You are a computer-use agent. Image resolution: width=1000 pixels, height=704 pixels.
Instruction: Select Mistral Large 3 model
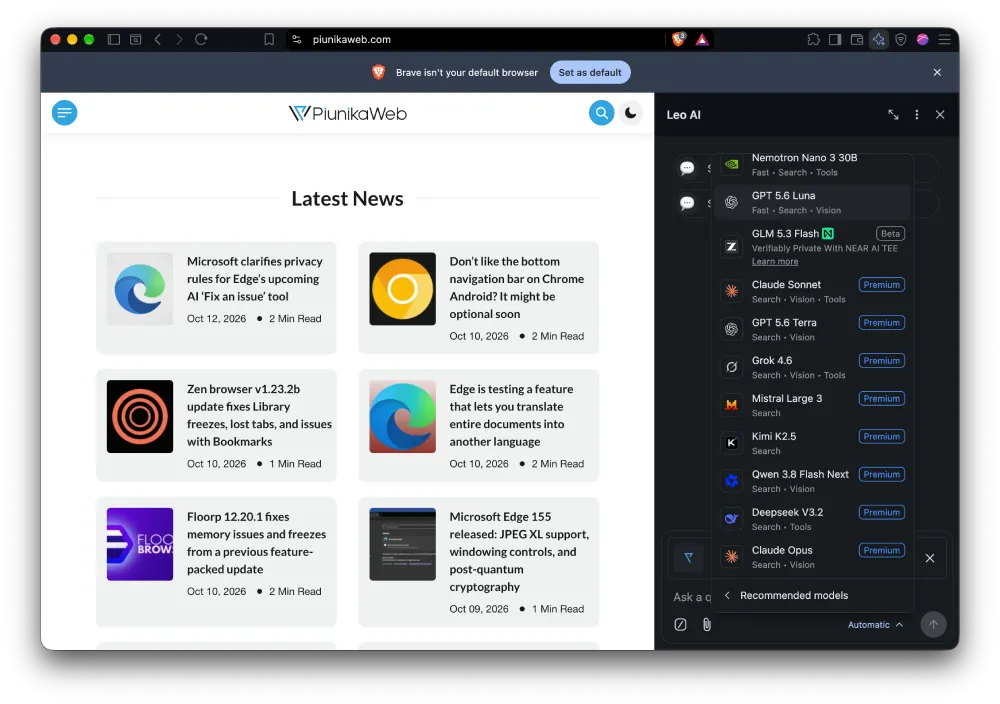(811, 406)
